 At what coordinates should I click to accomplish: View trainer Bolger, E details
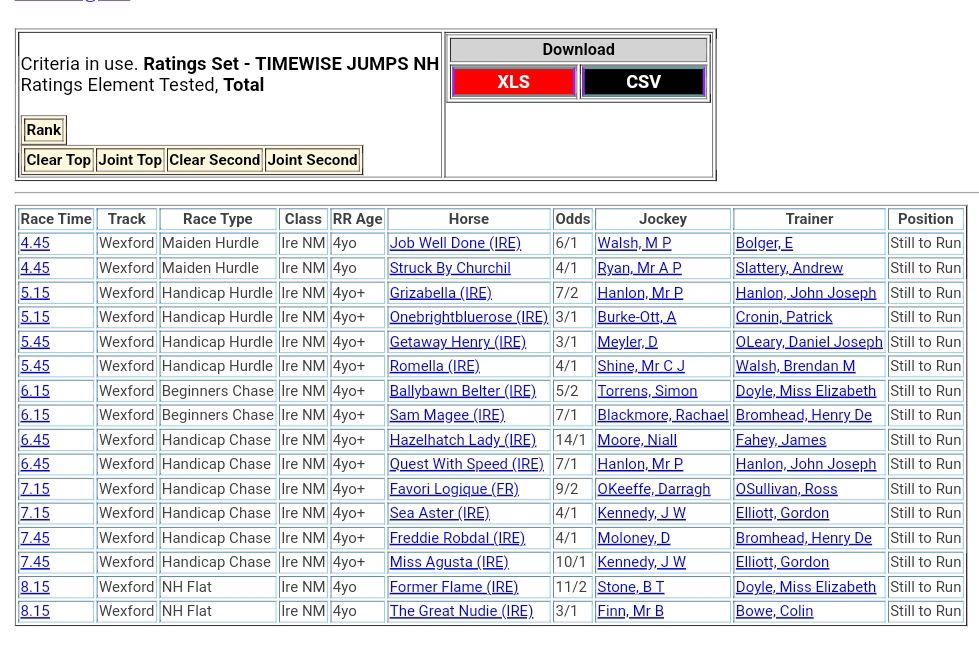coord(764,243)
